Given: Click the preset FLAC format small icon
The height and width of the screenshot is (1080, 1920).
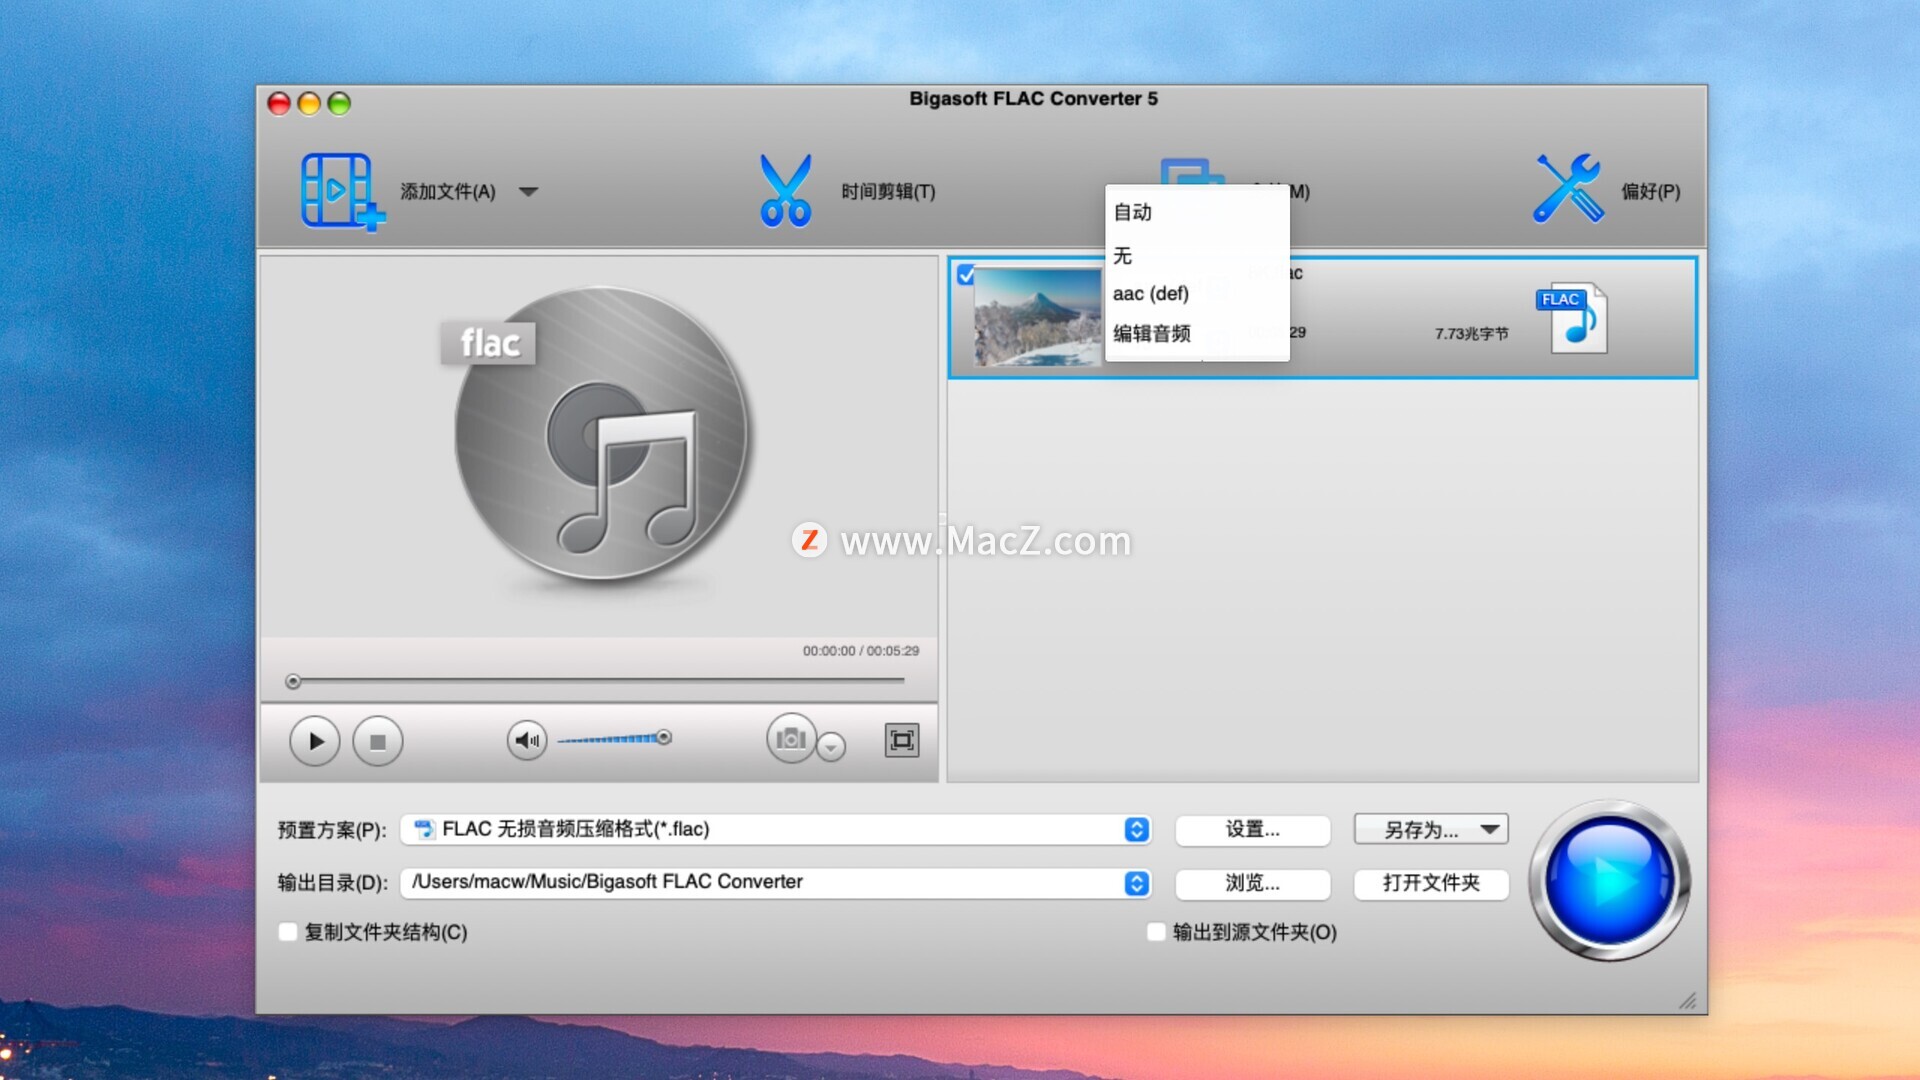Looking at the screenshot, I should point(424,829).
